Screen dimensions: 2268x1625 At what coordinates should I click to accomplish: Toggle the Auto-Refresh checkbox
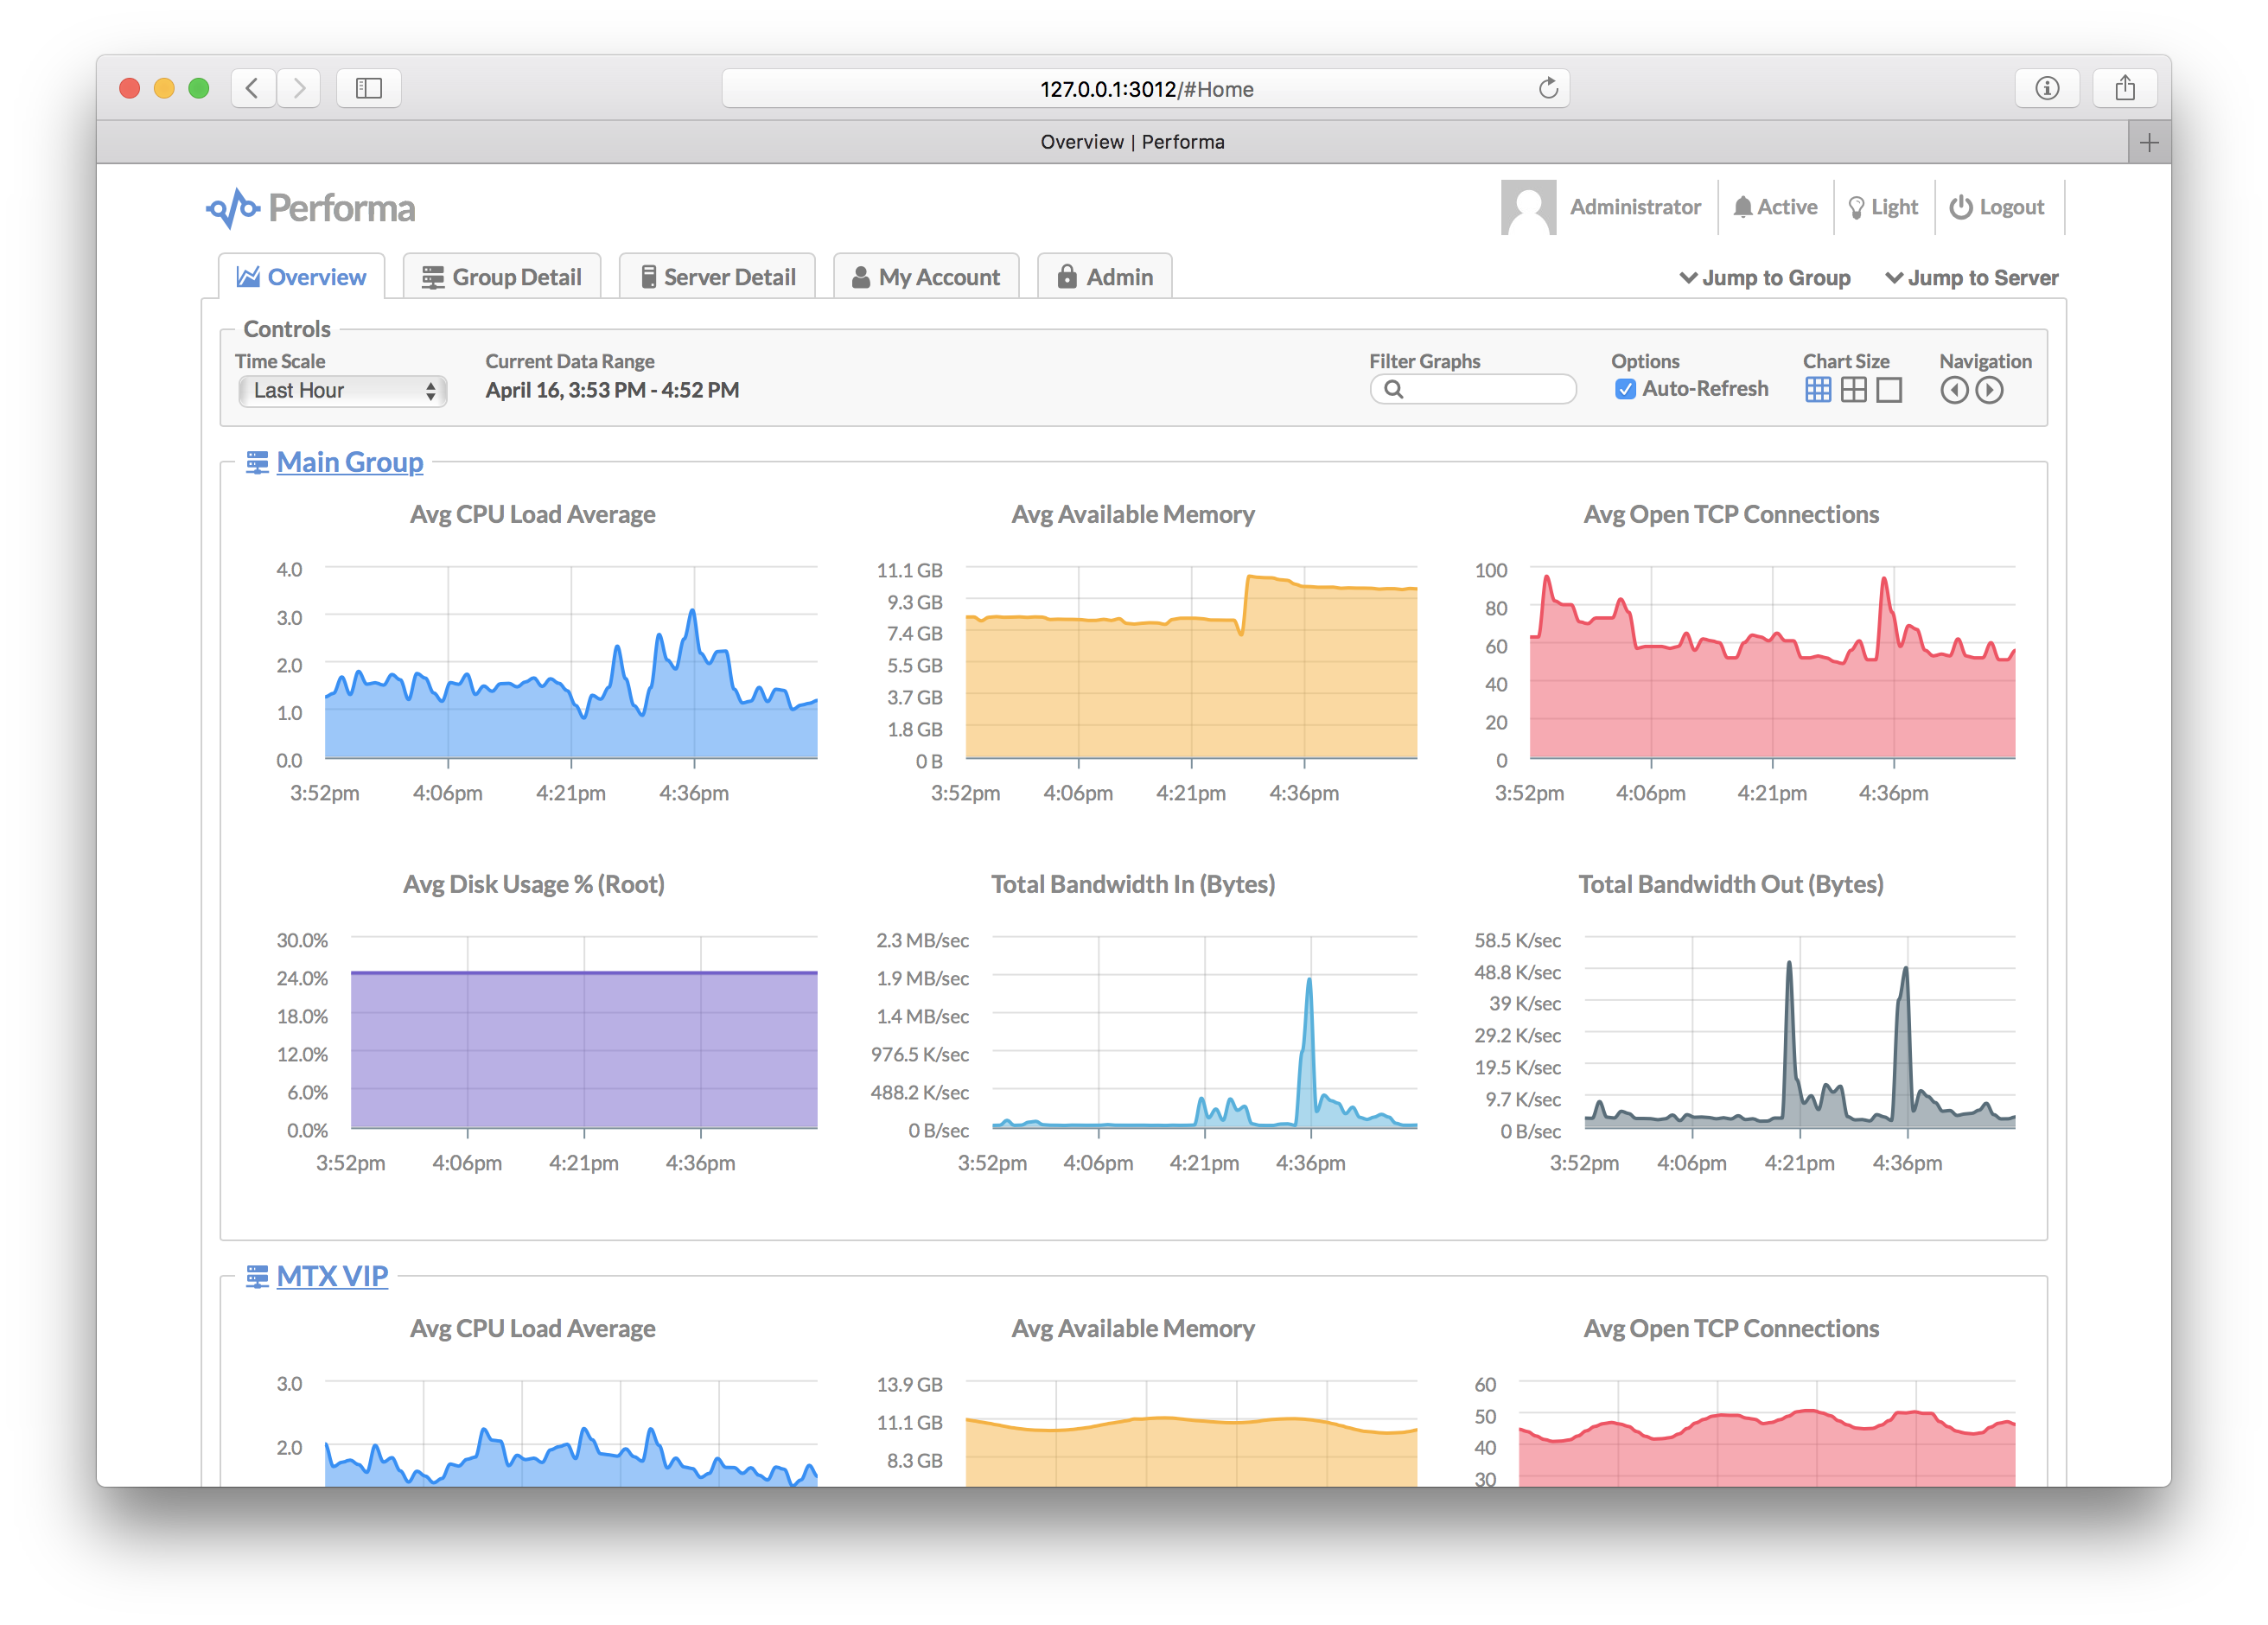click(1625, 389)
